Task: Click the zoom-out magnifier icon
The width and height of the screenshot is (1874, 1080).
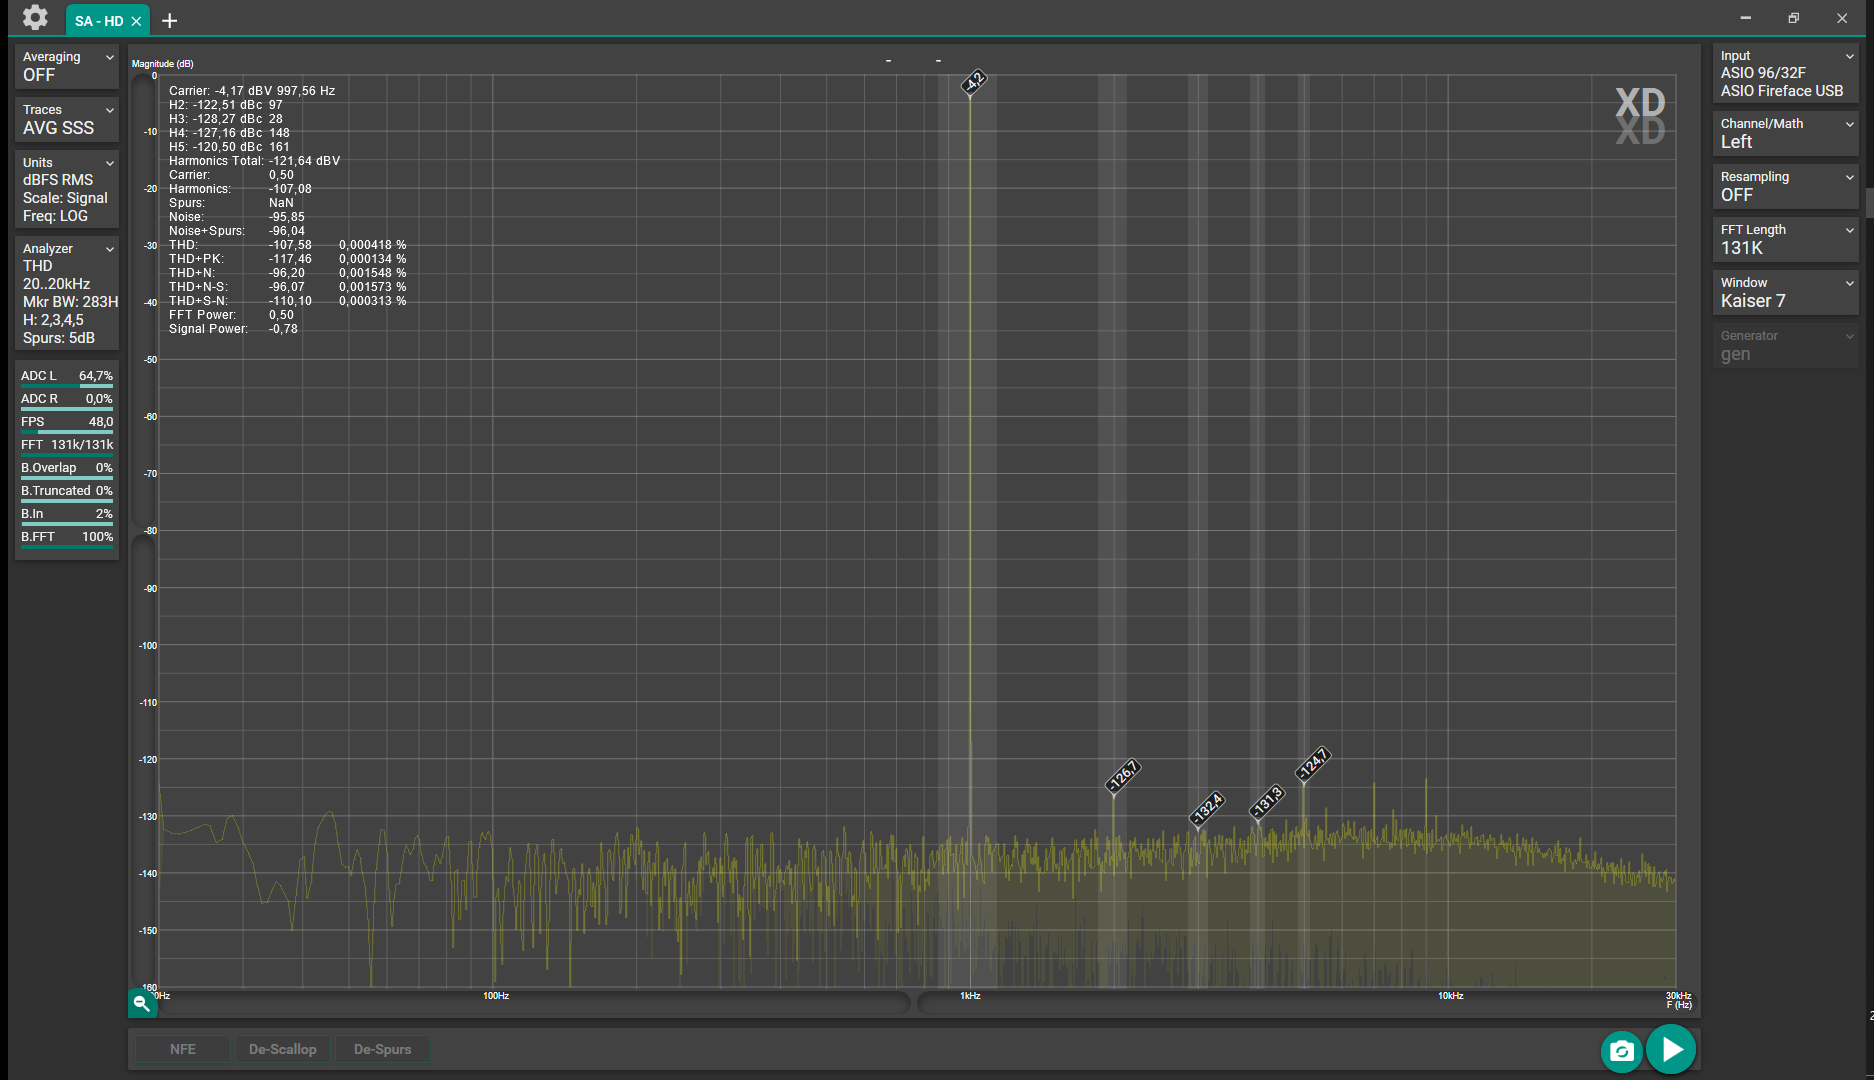Action: (x=142, y=1003)
